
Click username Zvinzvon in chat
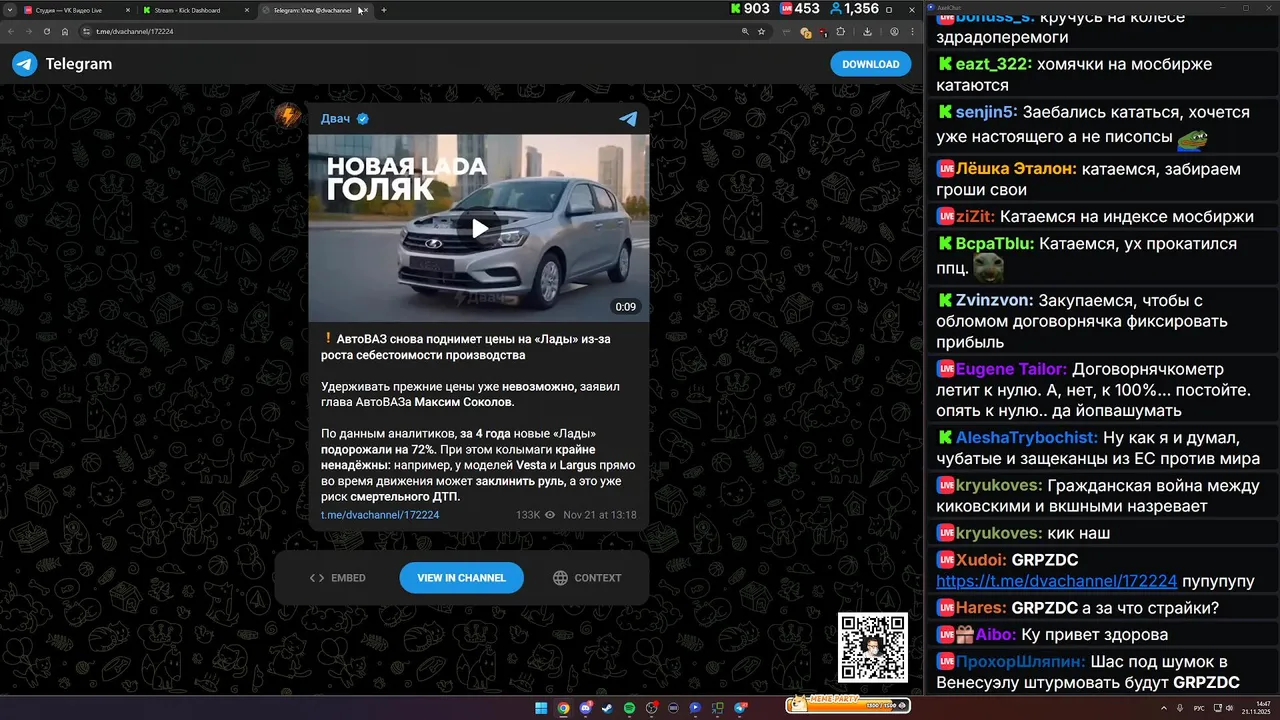tap(995, 301)
